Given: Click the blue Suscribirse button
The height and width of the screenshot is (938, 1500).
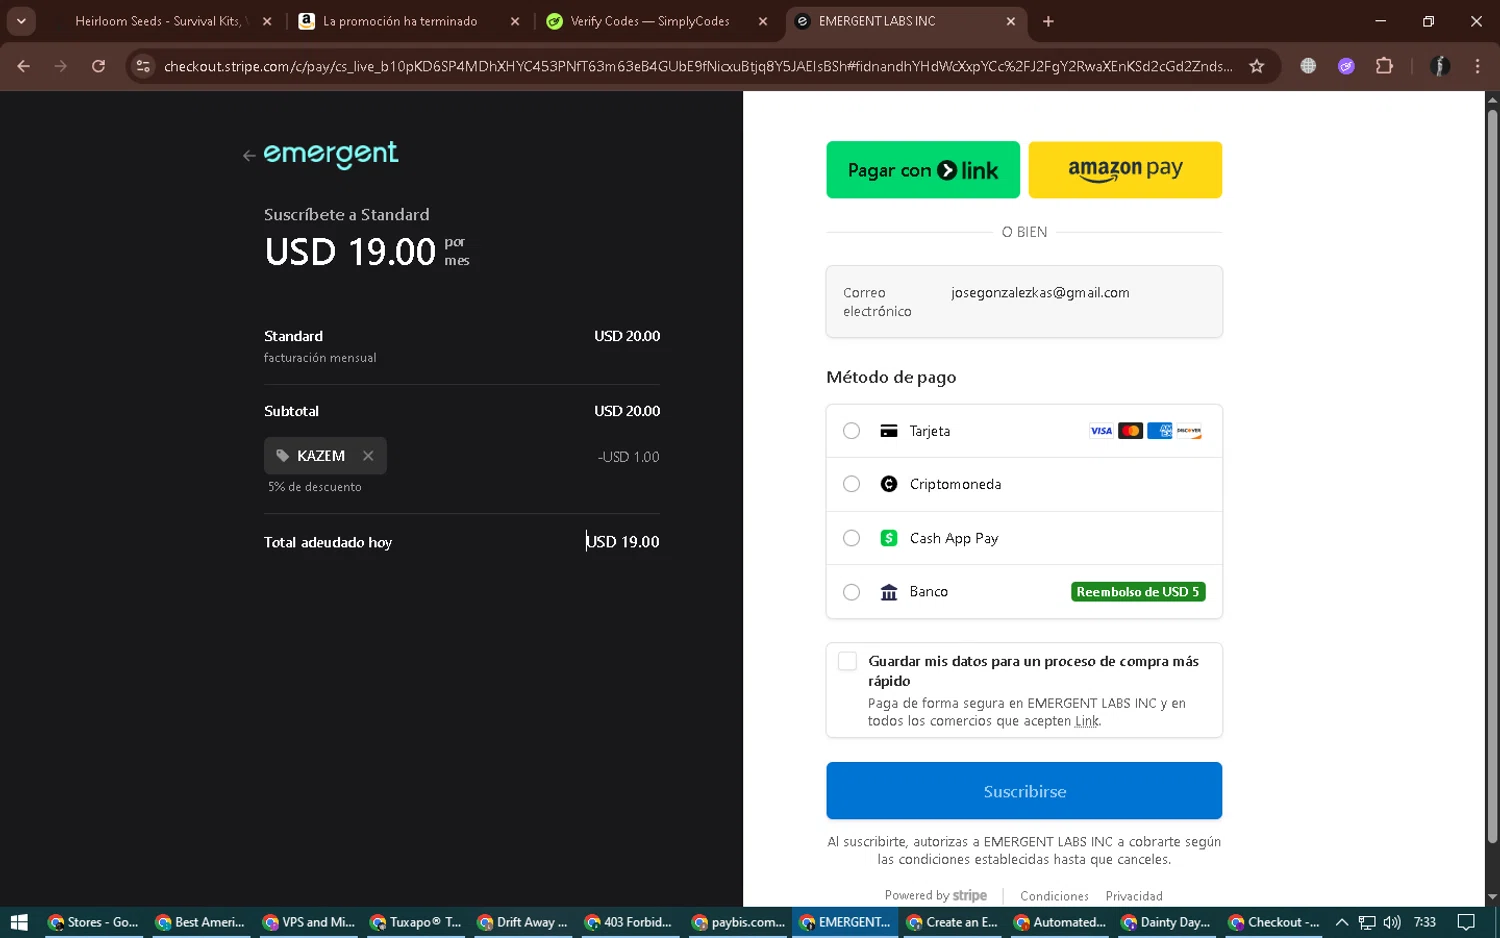Looking at the screenshot, I should pos(1024,791).
